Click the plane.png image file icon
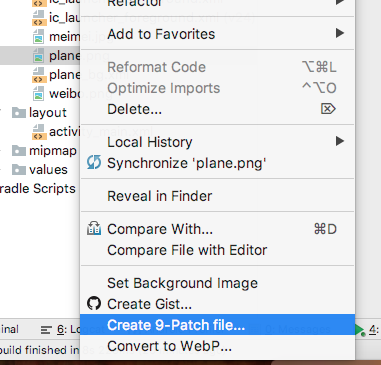This screenshot has height=365, width=381. 38,56
